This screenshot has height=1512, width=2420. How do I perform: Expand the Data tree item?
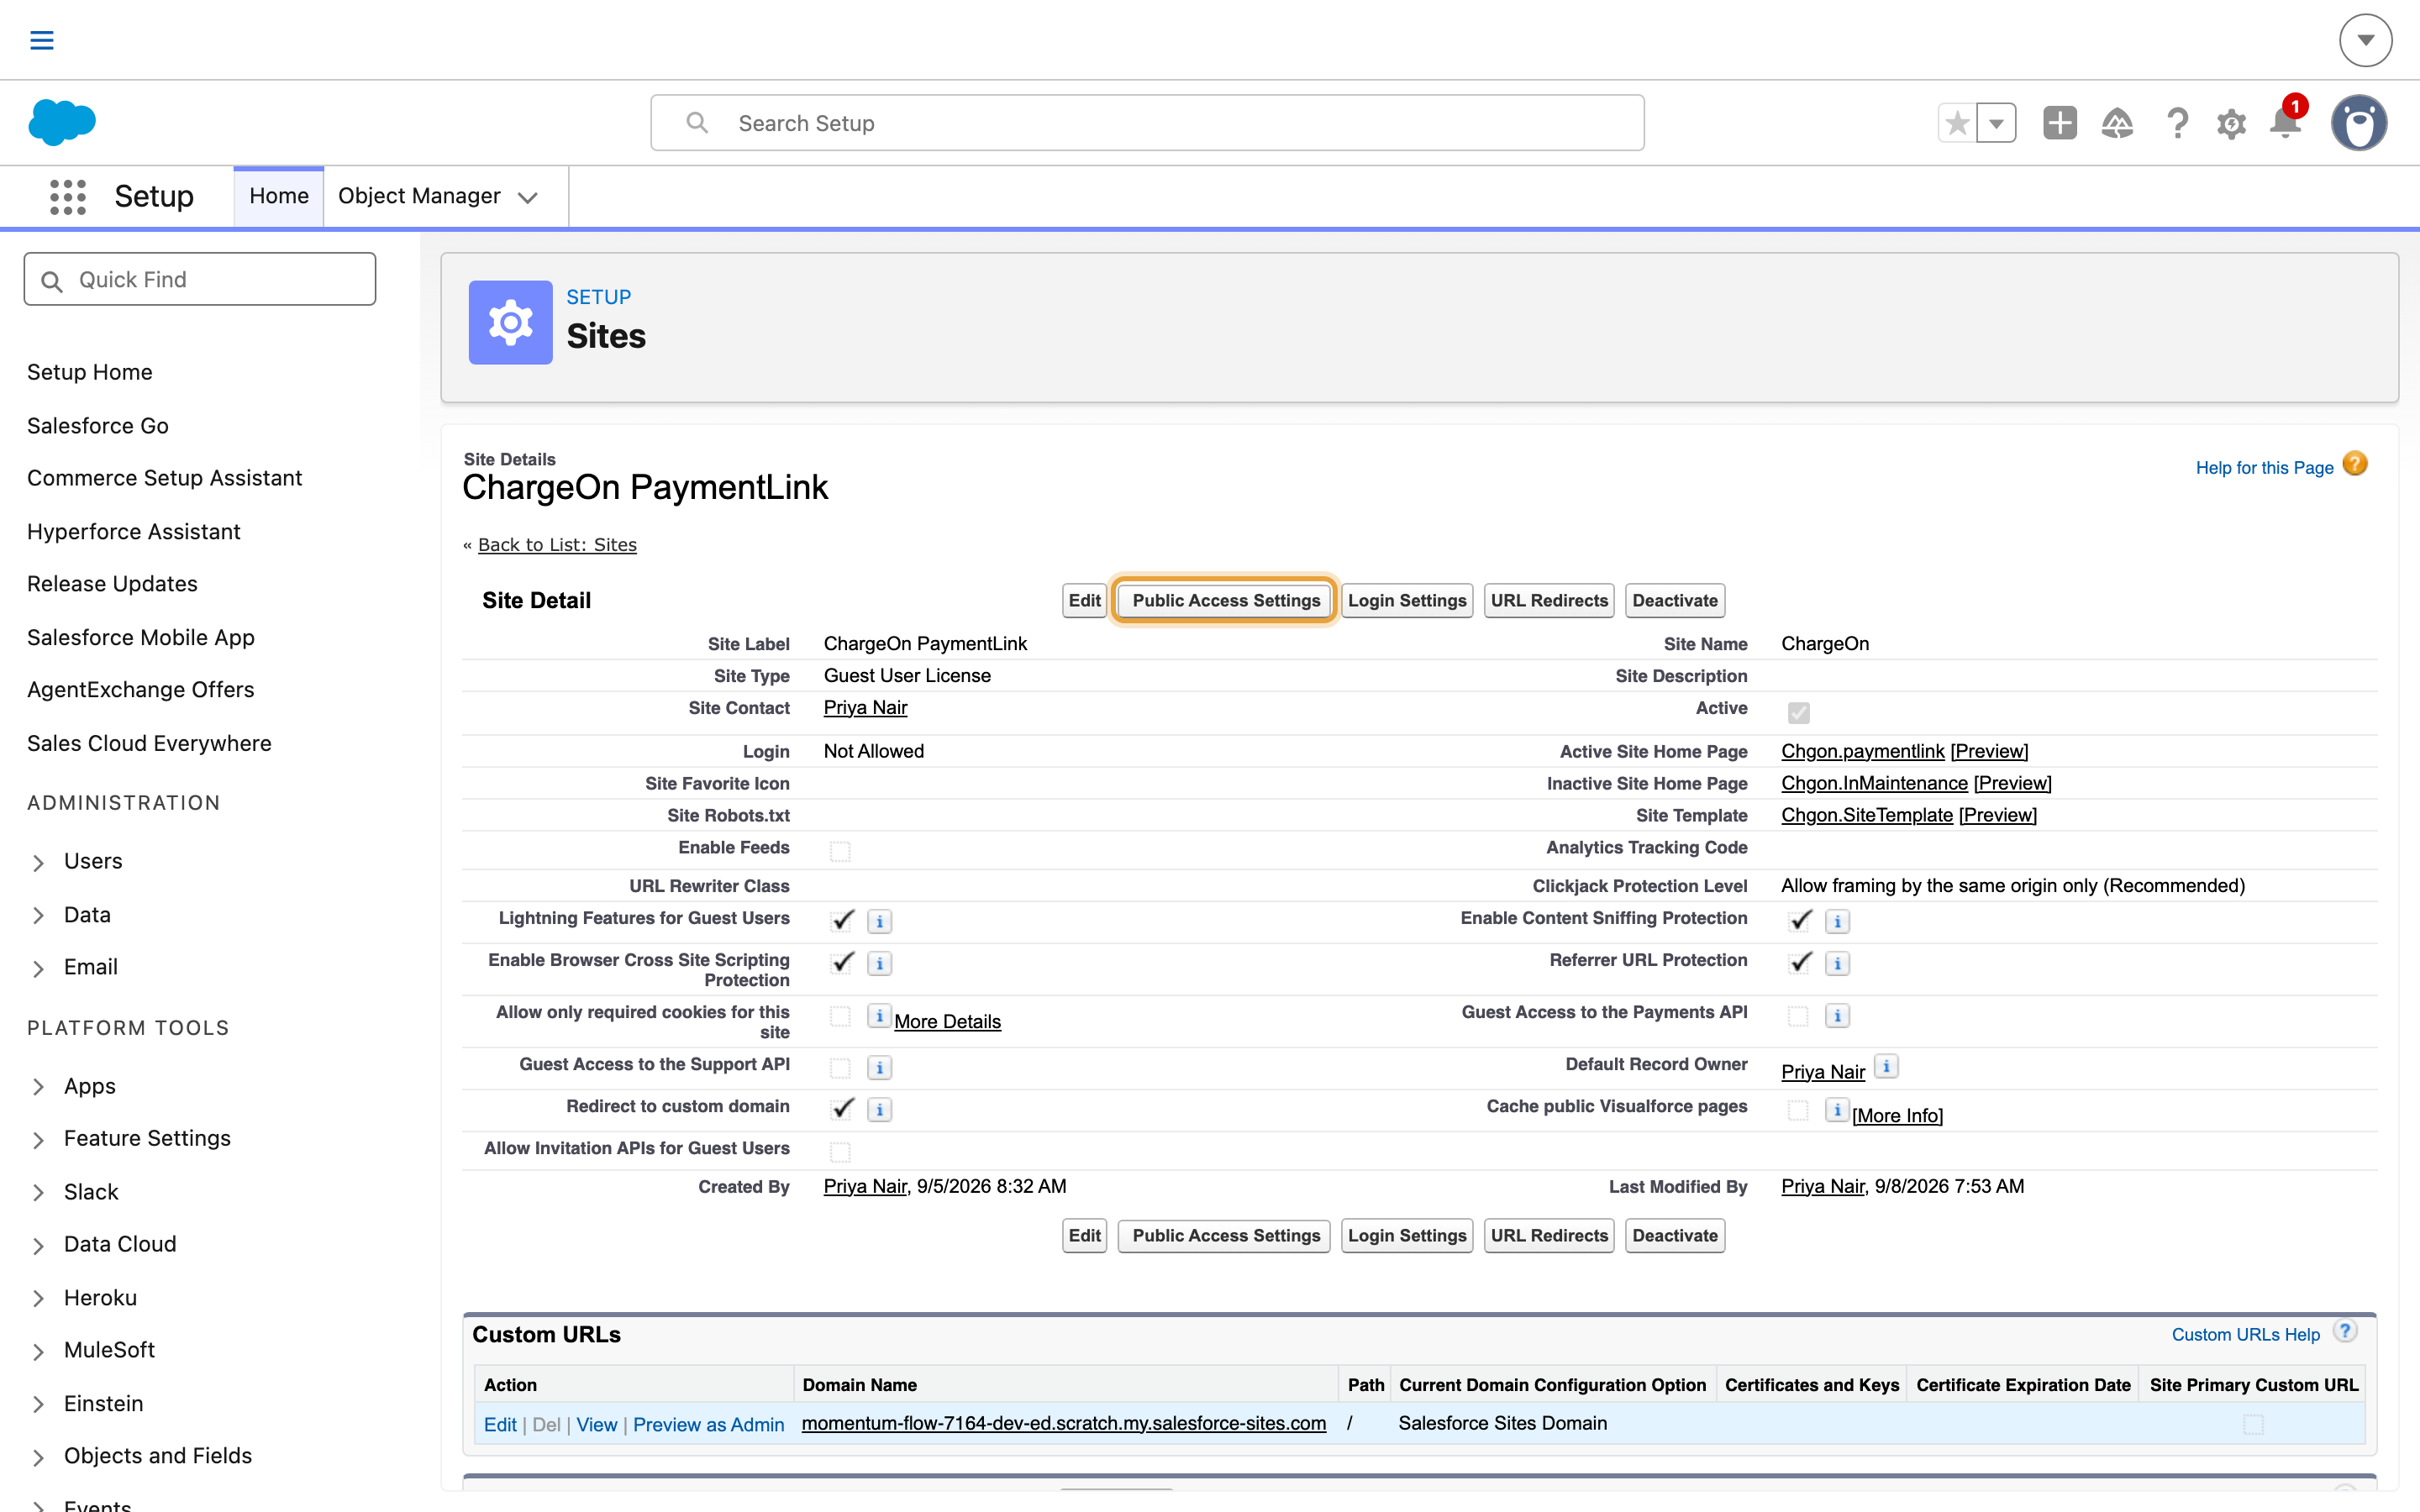tap(38, 915)
